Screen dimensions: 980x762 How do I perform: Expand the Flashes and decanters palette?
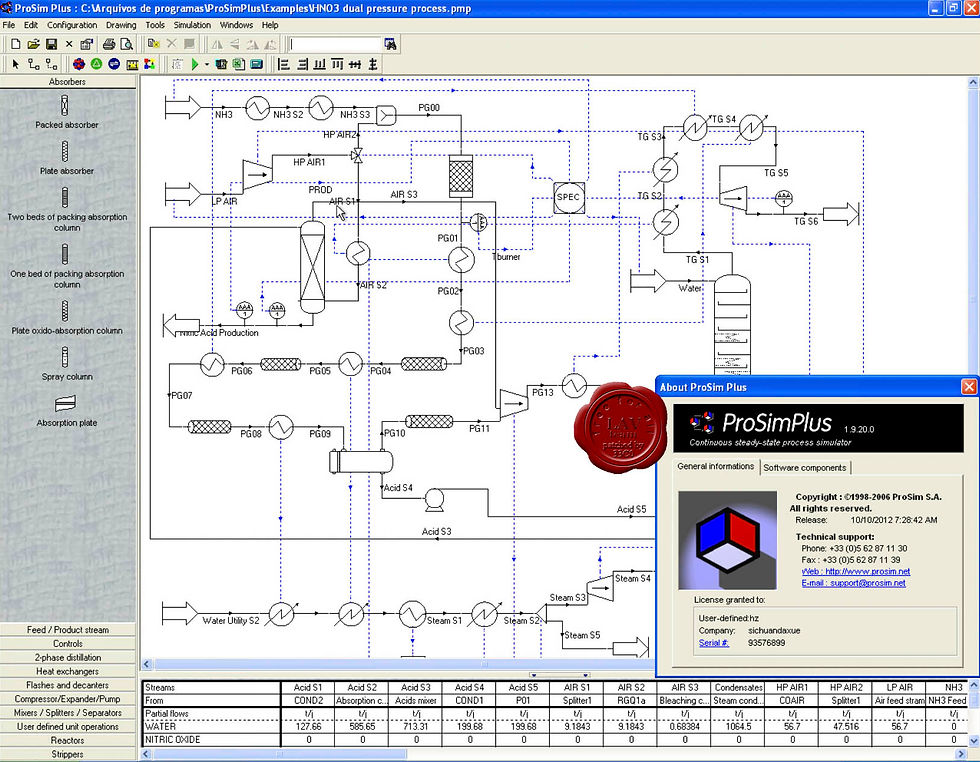pos(68,684)
